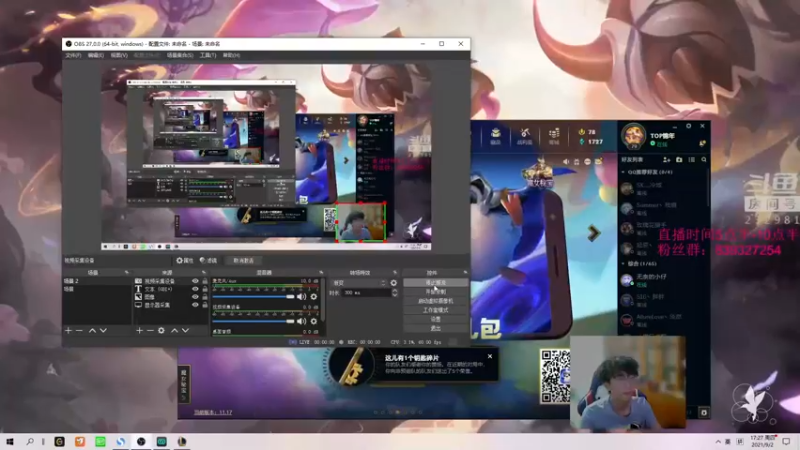Click the 工作室模式 studio mode button
800x450 pixels.
[435, 310]
